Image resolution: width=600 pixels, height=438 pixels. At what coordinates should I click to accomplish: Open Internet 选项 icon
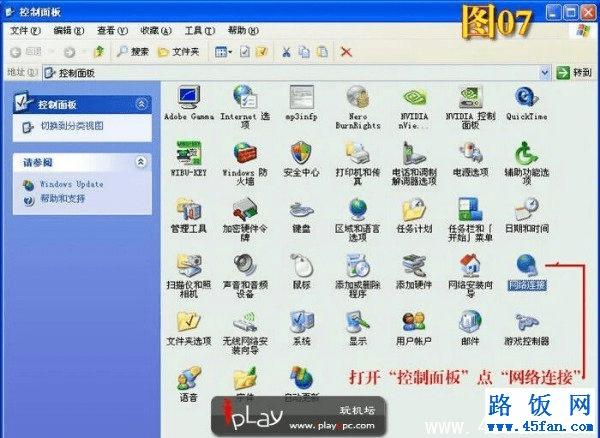[x=245, y=97]
